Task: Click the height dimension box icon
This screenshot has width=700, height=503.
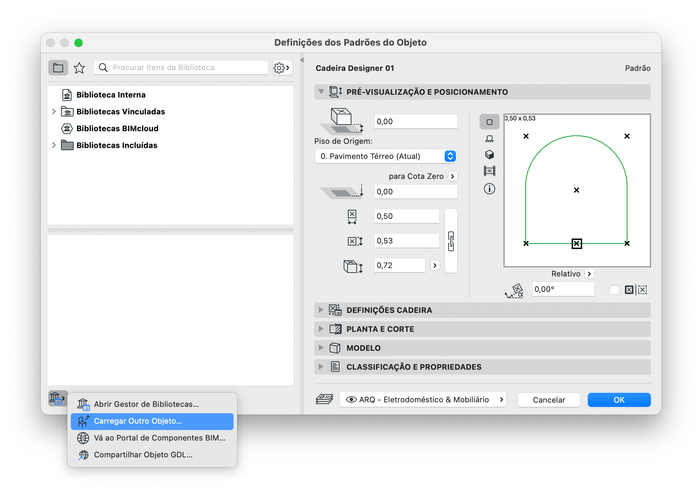Action: pos(353,266)
